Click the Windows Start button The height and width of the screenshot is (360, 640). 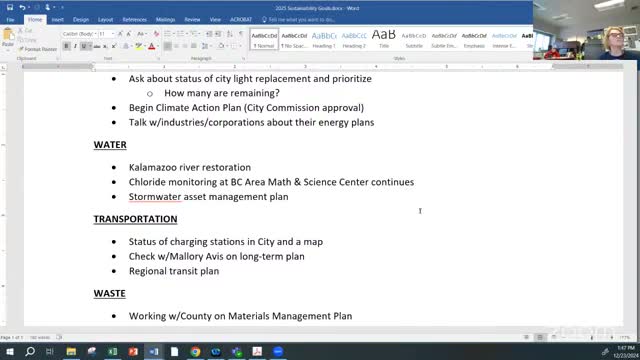click(9, 351)
